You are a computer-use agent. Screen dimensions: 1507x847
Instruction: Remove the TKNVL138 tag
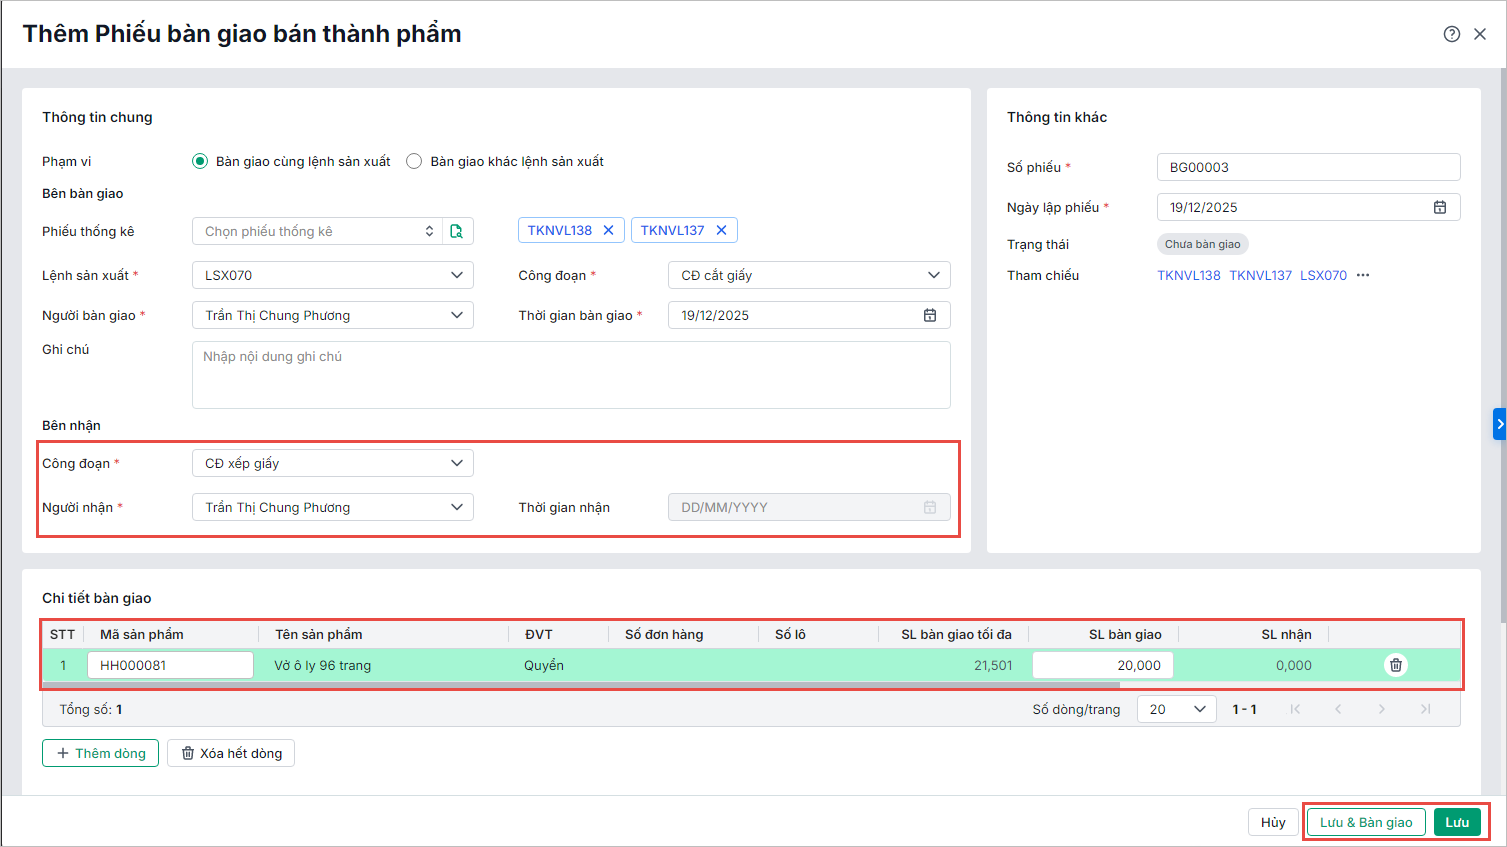608,230
